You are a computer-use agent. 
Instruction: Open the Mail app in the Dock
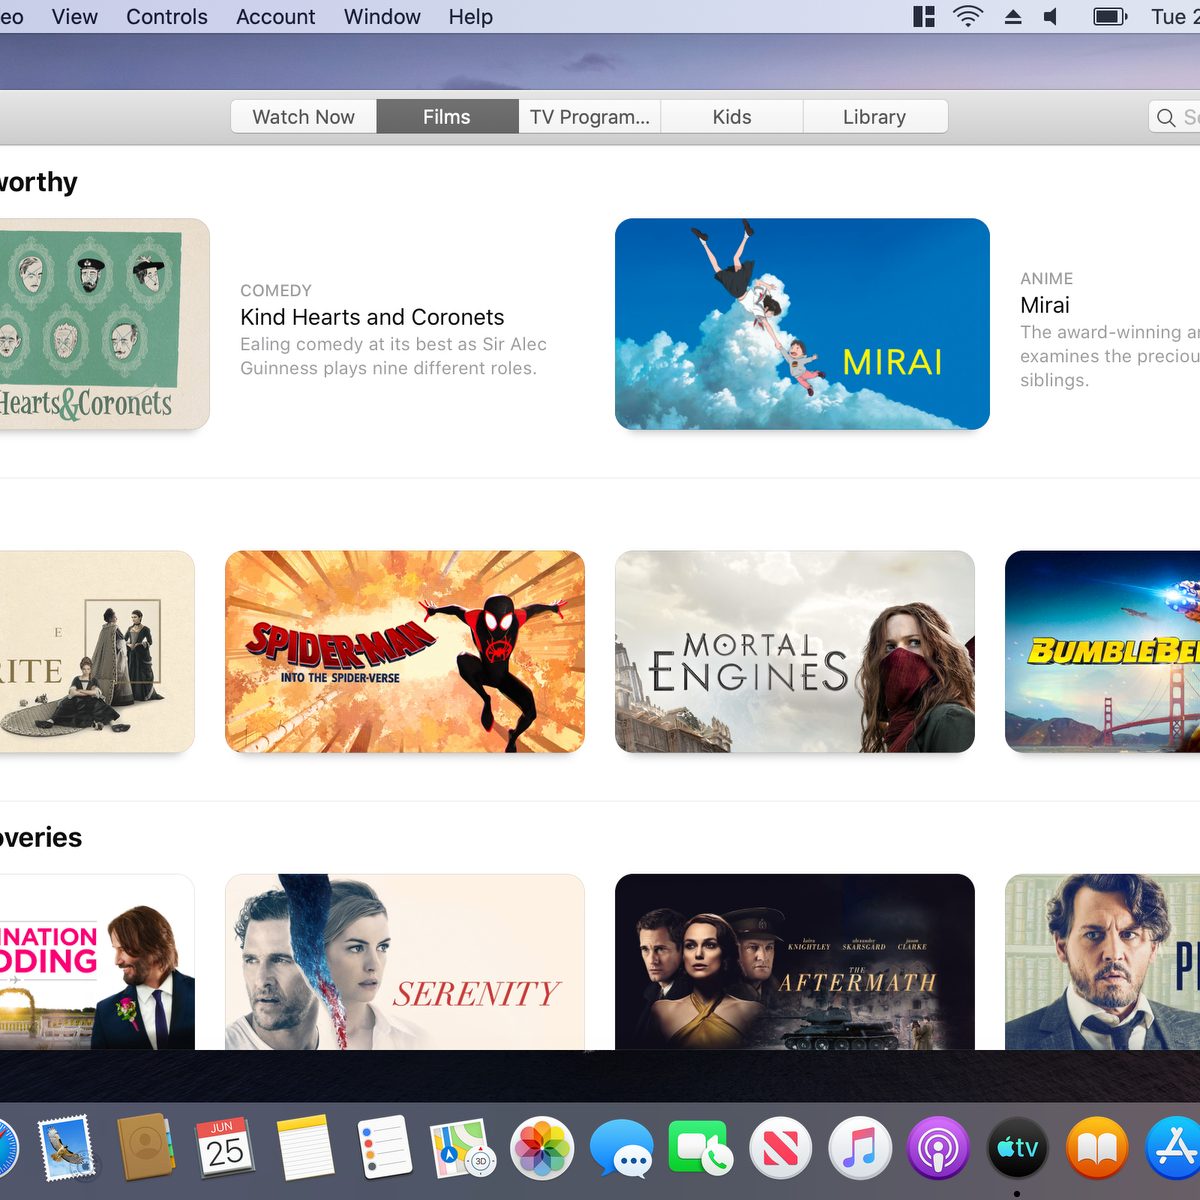(x=67, y=1149)
